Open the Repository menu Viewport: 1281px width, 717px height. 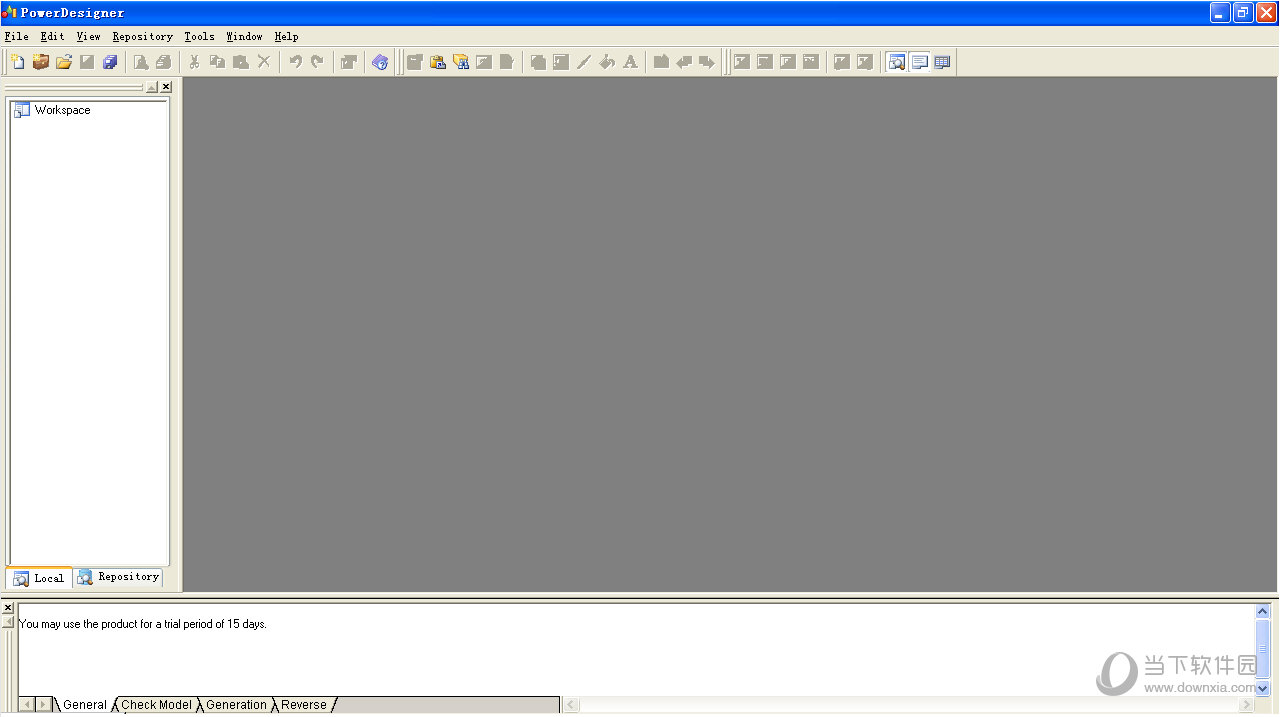(x=142, y=36)
